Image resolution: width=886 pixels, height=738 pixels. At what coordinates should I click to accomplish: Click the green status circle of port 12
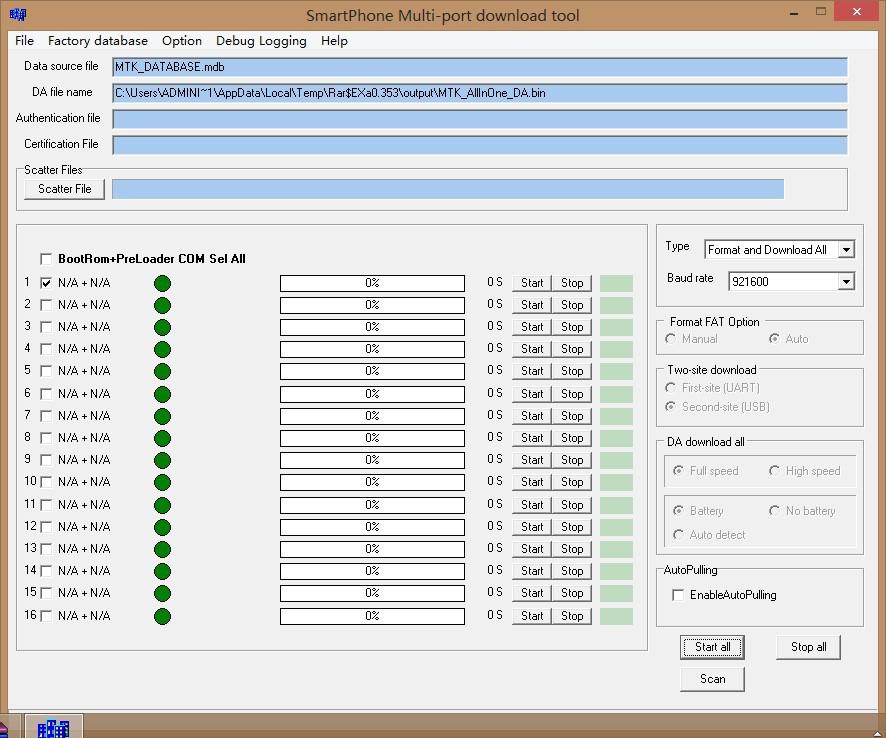click(x=162, y=527)
